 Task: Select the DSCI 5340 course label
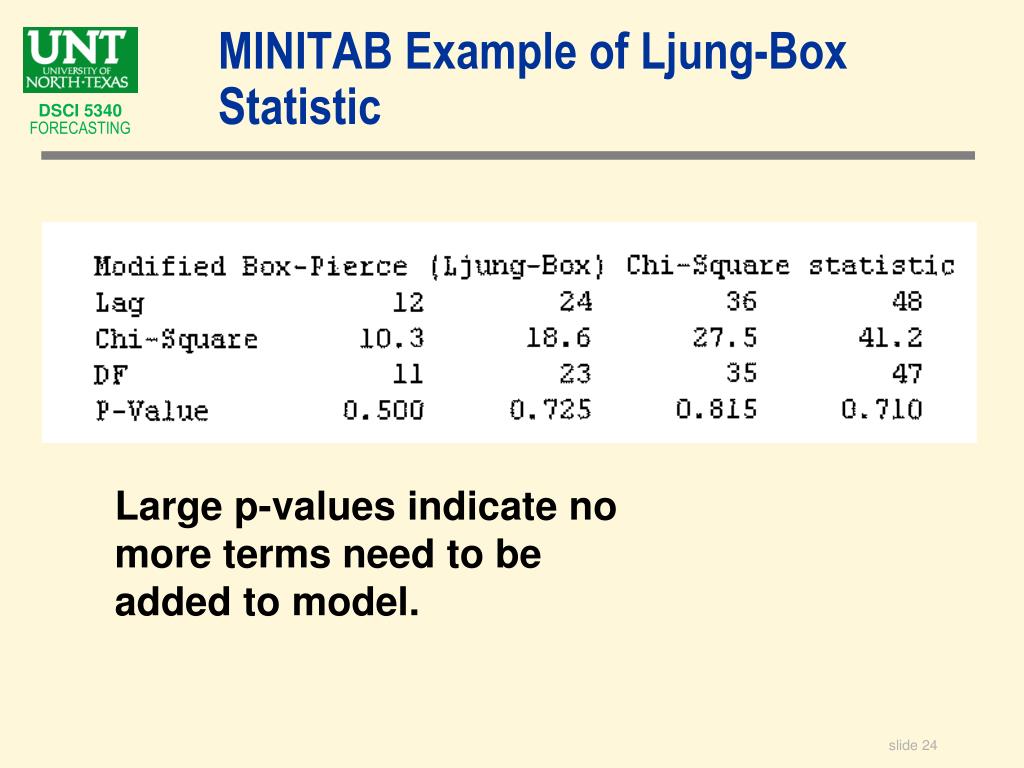pyautogui.click(x=80, y=110)
